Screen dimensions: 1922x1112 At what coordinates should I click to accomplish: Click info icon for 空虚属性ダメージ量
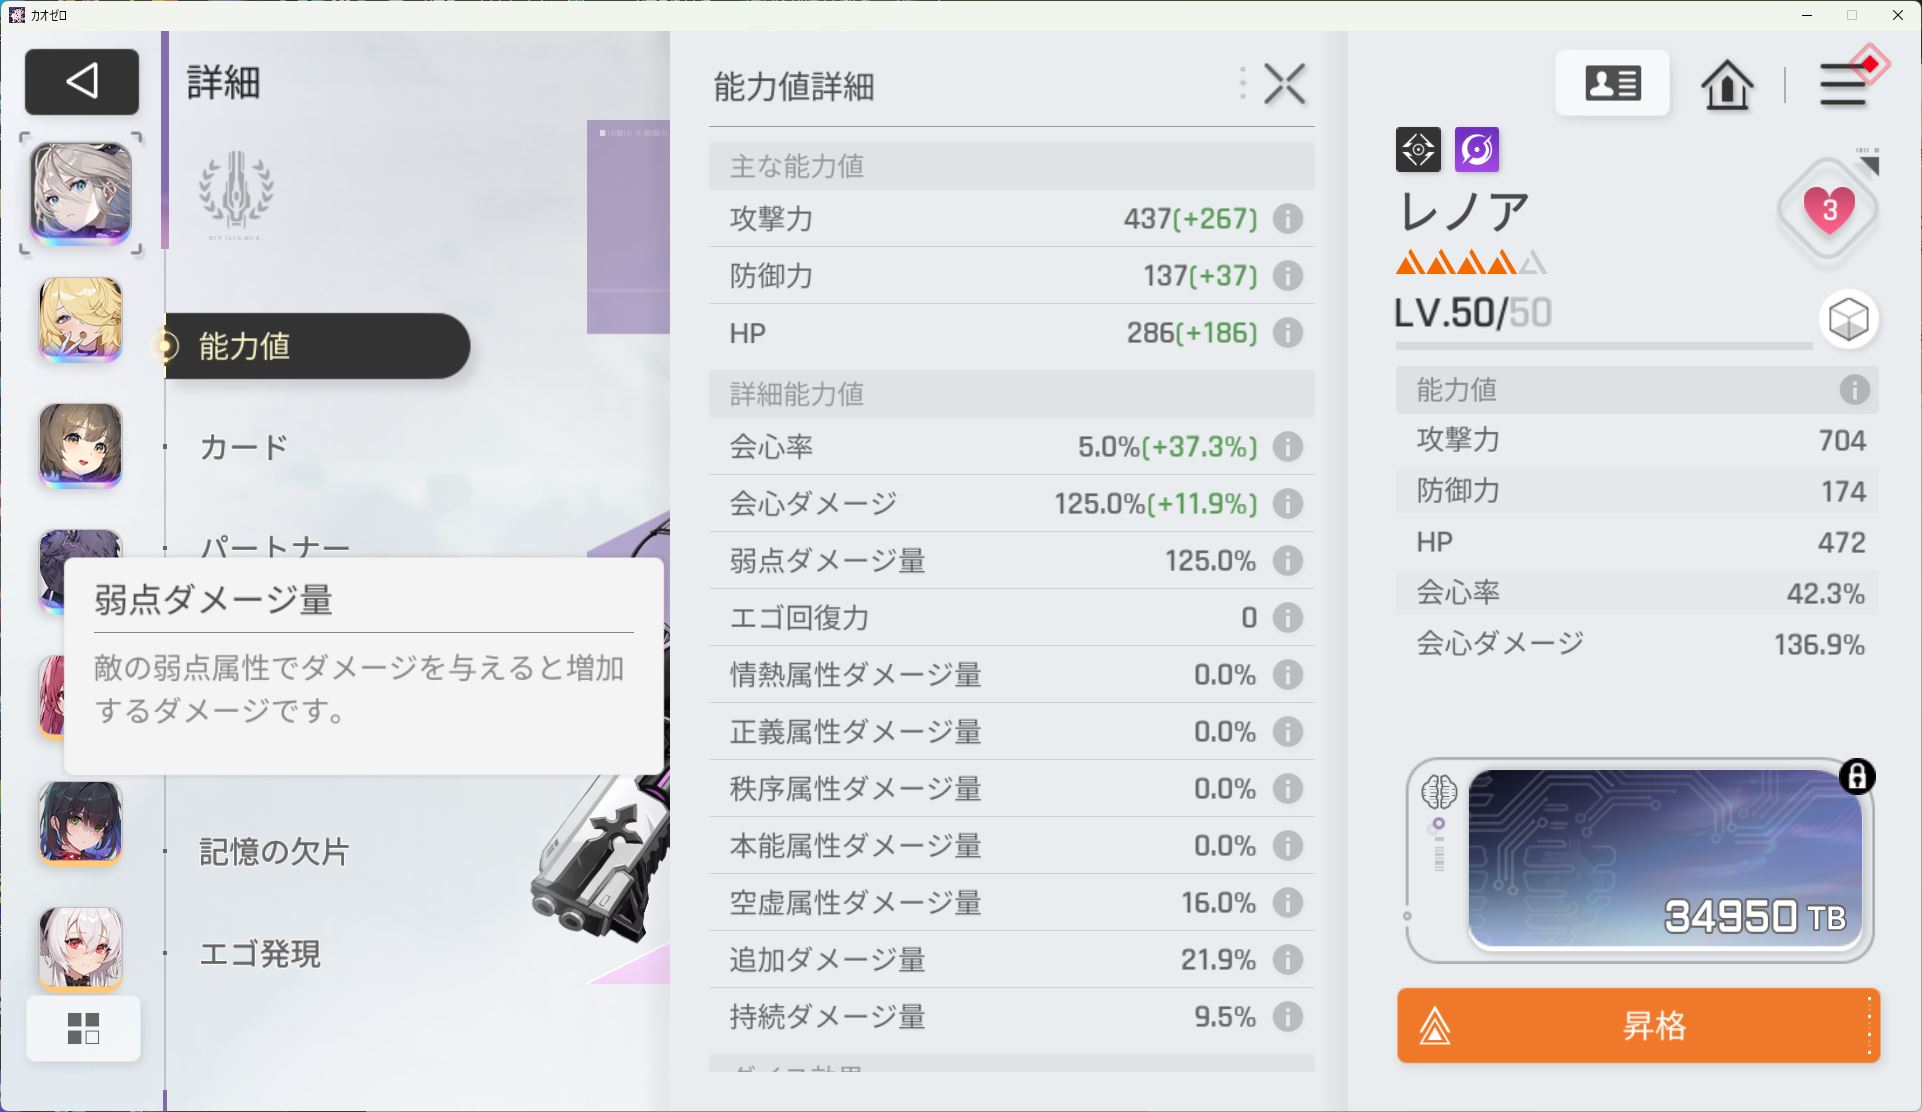pos(1288,903)
